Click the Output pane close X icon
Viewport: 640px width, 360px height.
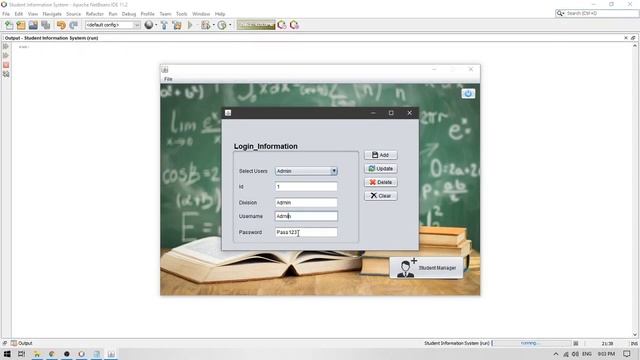[x=626, y=38]
